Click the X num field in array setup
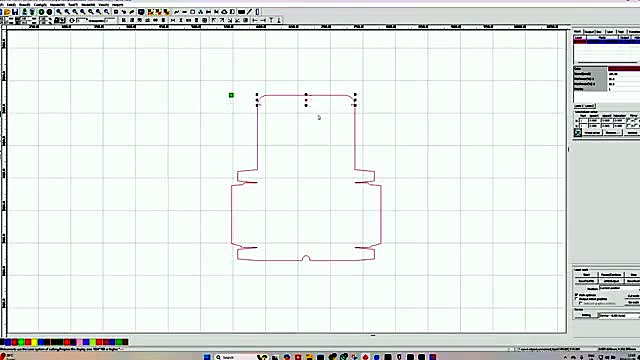 [584, 121]
